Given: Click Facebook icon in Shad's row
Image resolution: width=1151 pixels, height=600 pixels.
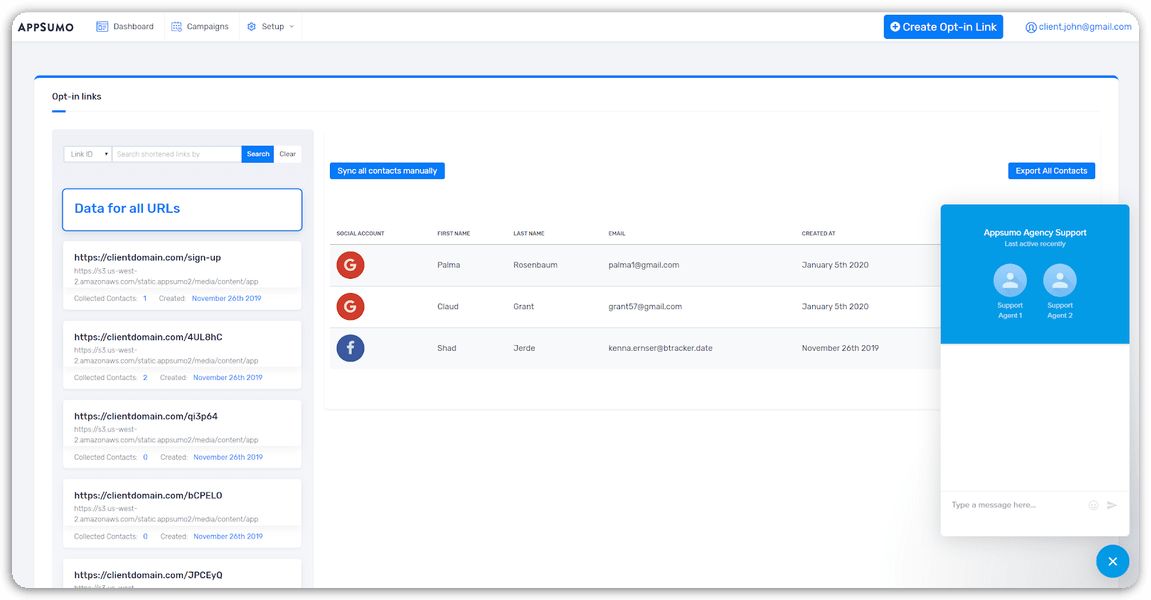Looking at the screenshot, I should 350,348.
